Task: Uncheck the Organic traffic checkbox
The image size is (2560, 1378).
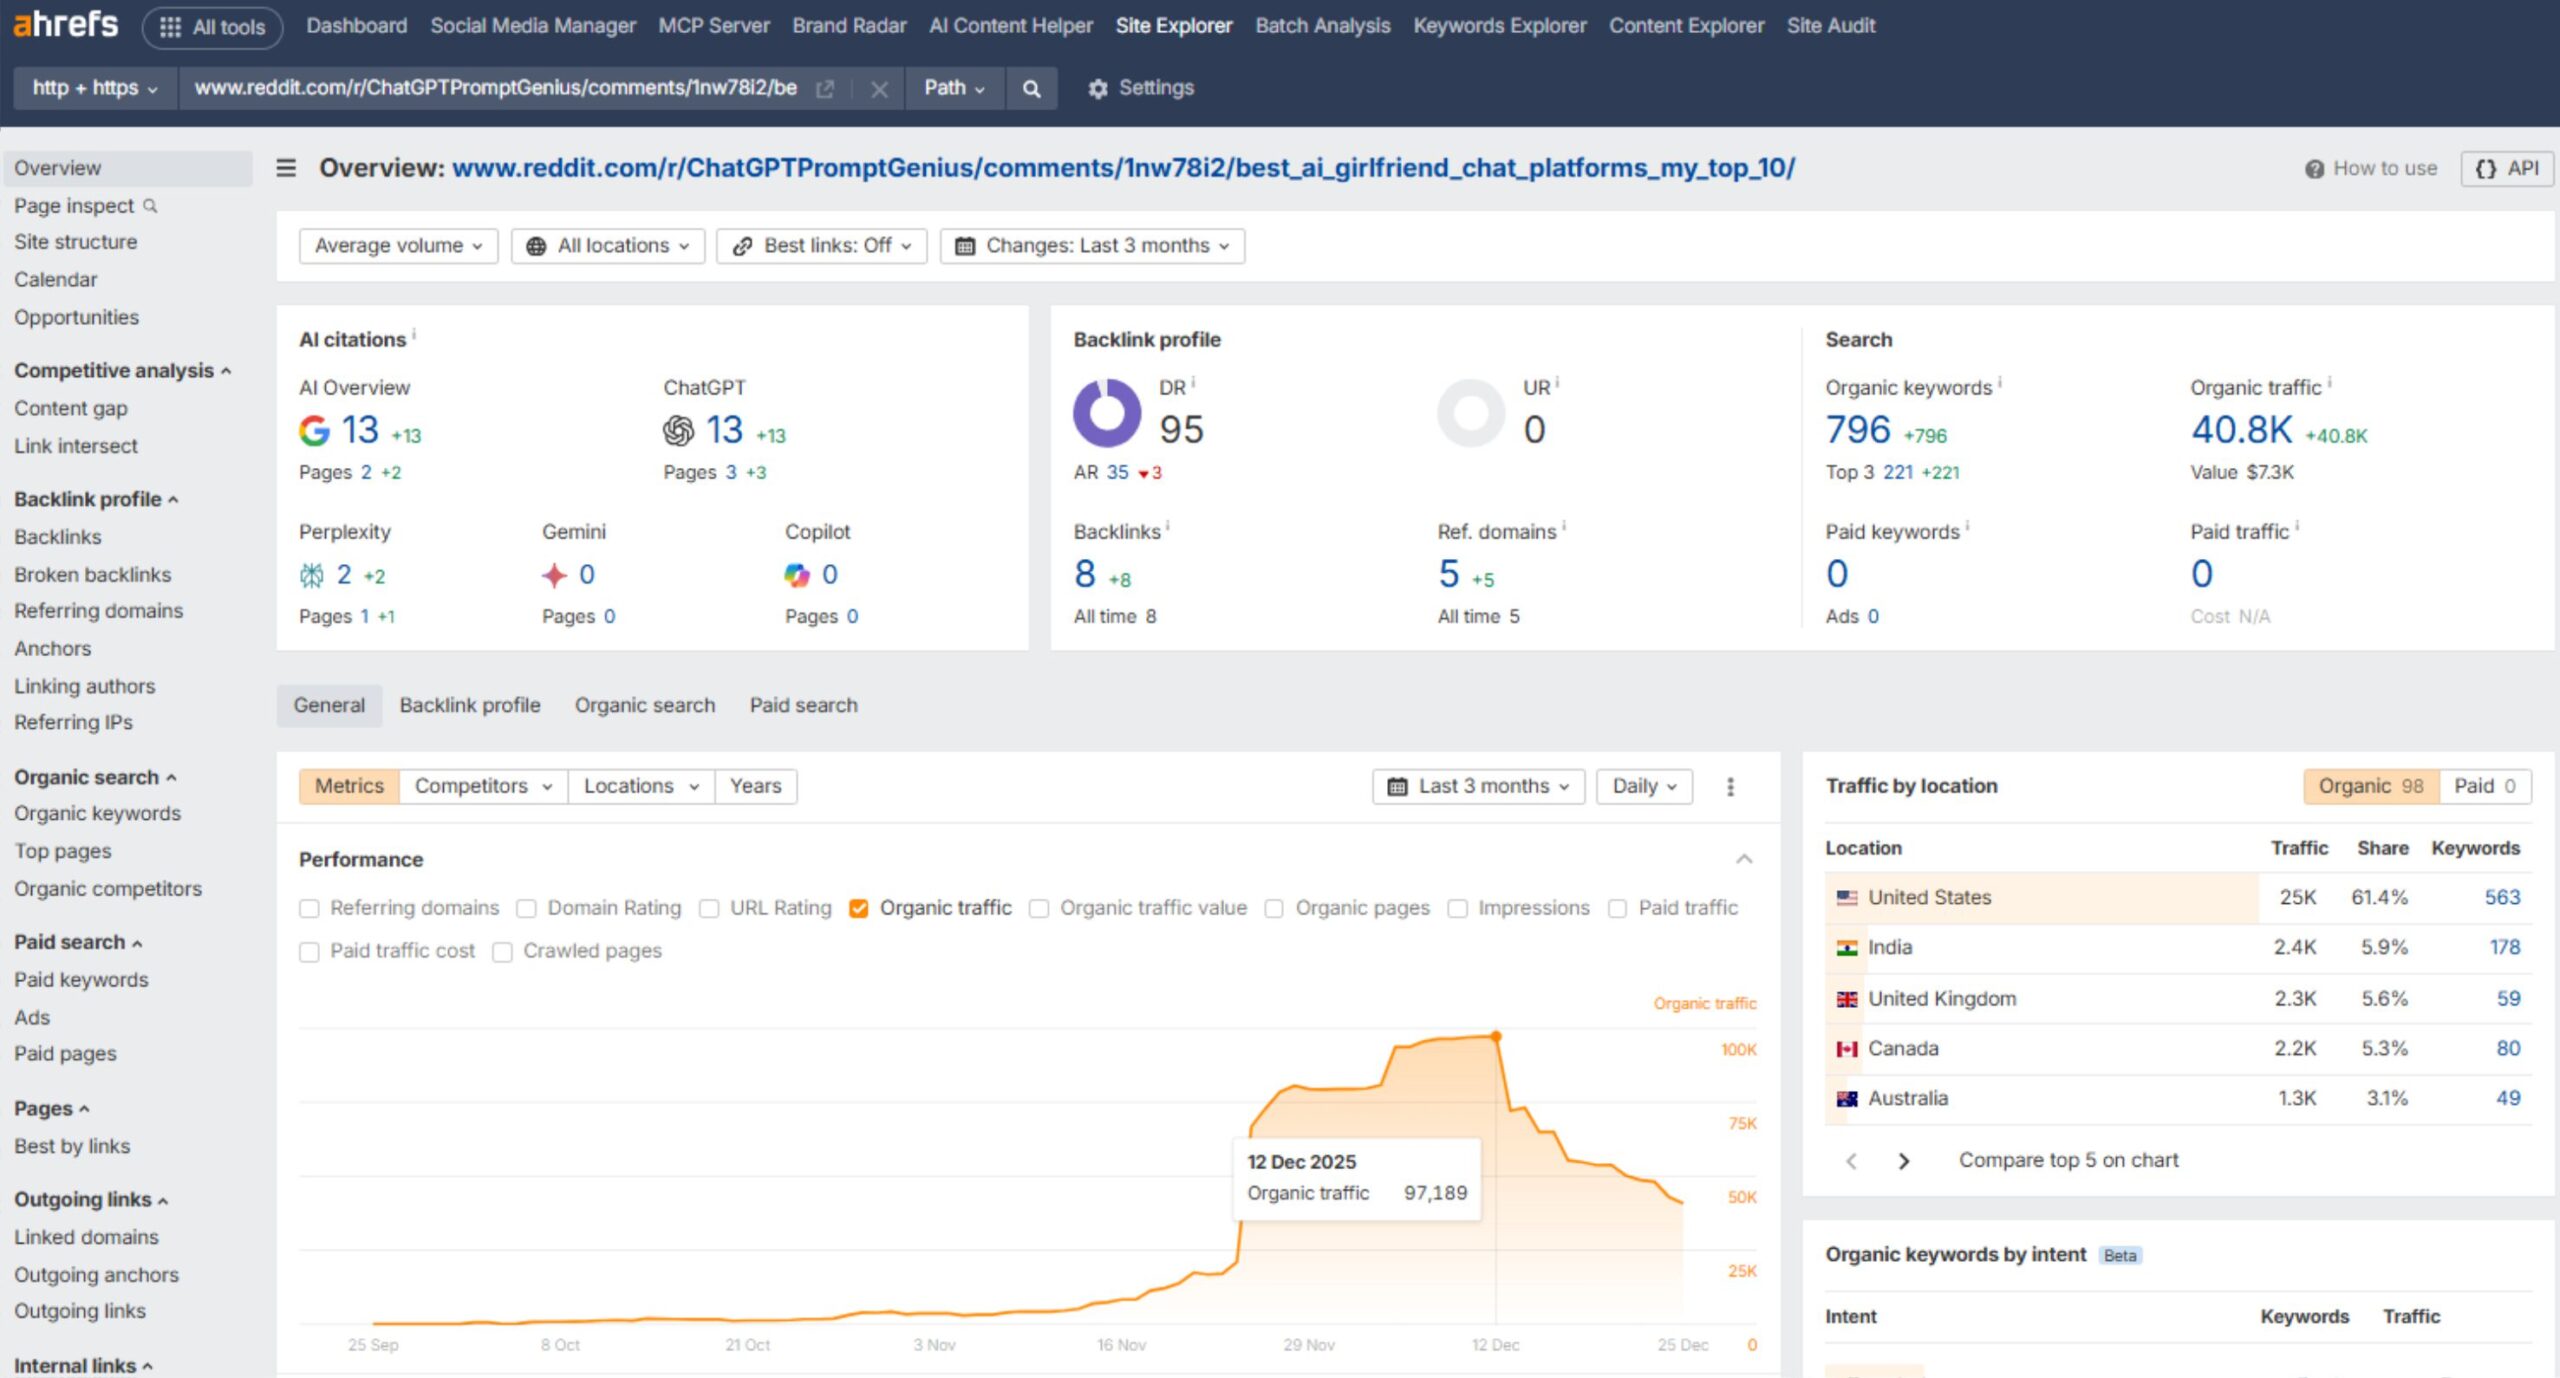Action: (x=858, y=908)
